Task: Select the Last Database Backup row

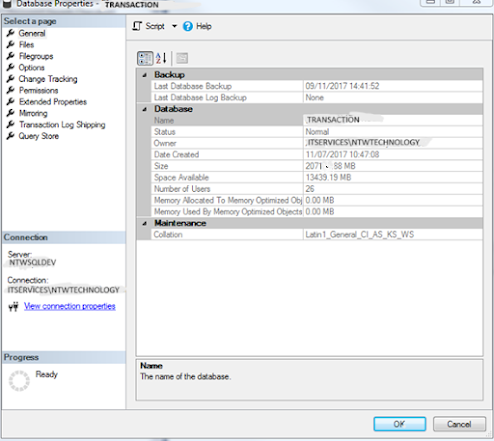Action: (317, 86)
